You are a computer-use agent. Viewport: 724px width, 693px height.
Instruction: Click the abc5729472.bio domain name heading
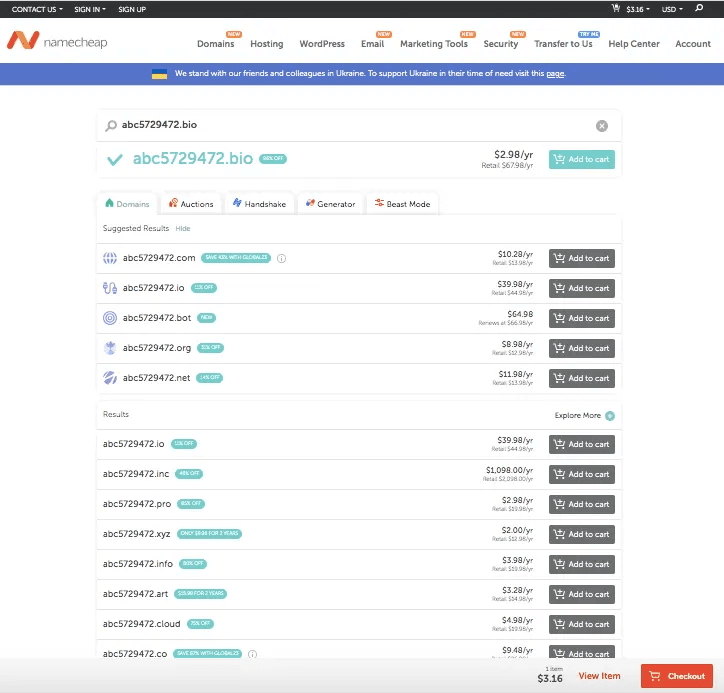click(x=193, y=159)
